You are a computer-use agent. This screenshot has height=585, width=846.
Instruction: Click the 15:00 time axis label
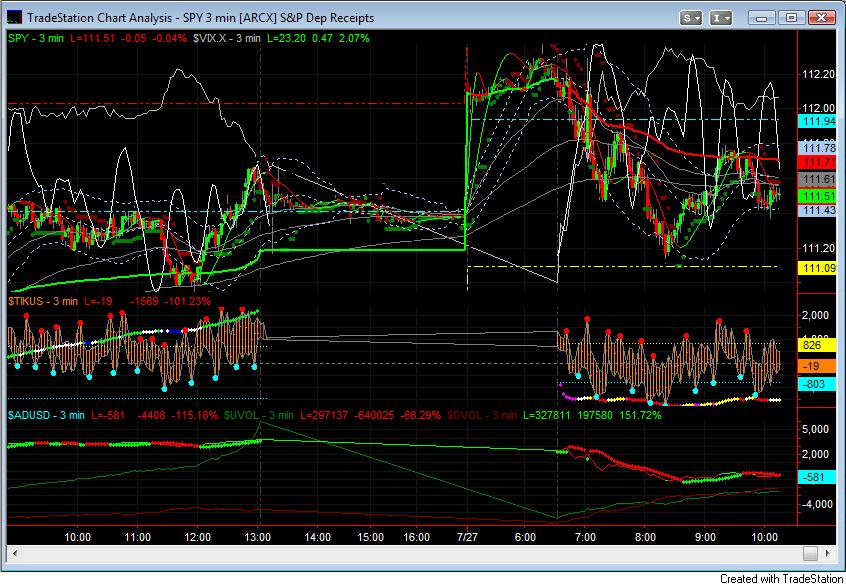[x=370, y=537]
